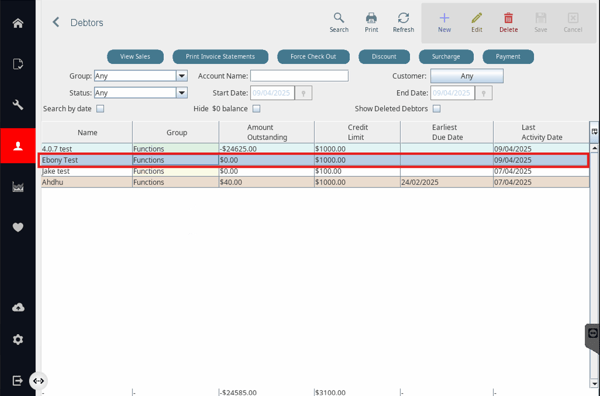The image size is (600, 396).
Task: Open the heart loyalty sidebar icon
Action: tap(18, 227)
